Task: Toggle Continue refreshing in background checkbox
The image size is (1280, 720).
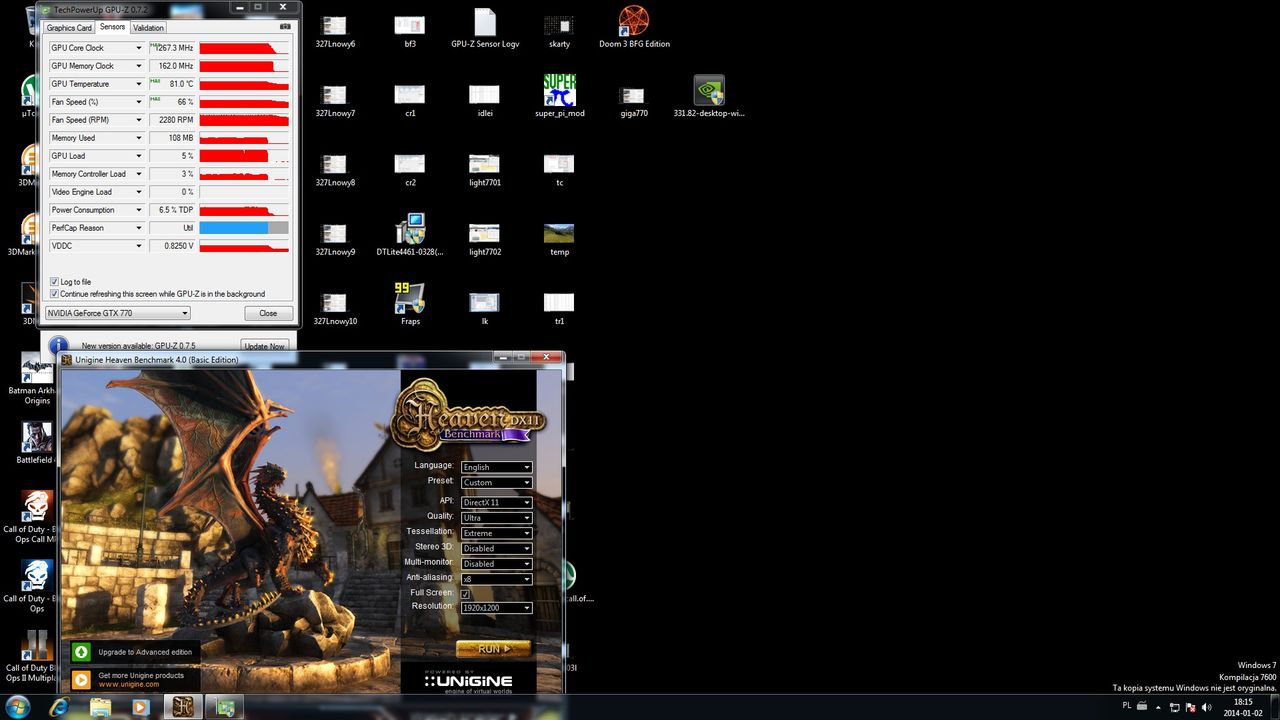Action: pyautogui.click(x=55, y=294)
